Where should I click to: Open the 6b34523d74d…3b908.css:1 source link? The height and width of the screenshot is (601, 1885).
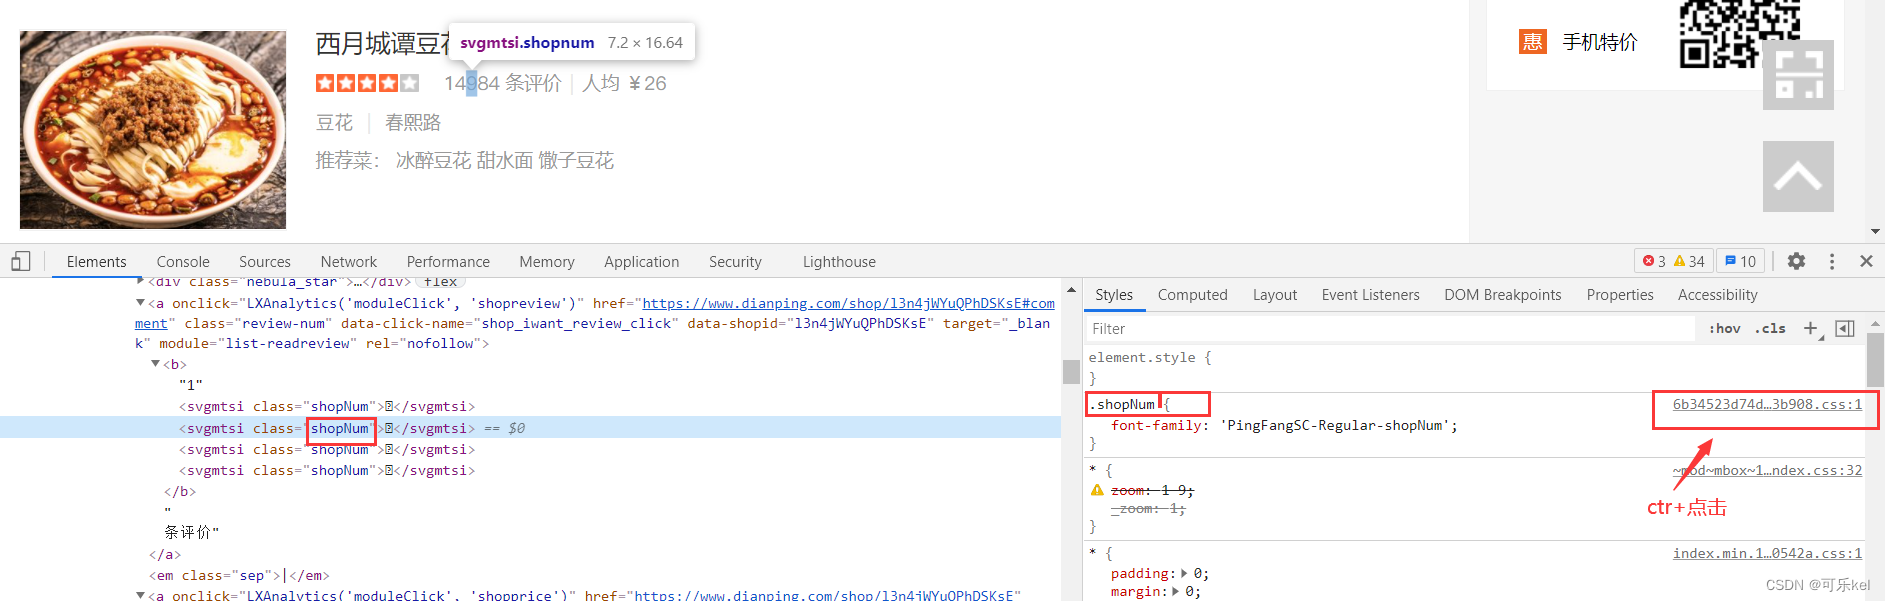pos(1767,404)
